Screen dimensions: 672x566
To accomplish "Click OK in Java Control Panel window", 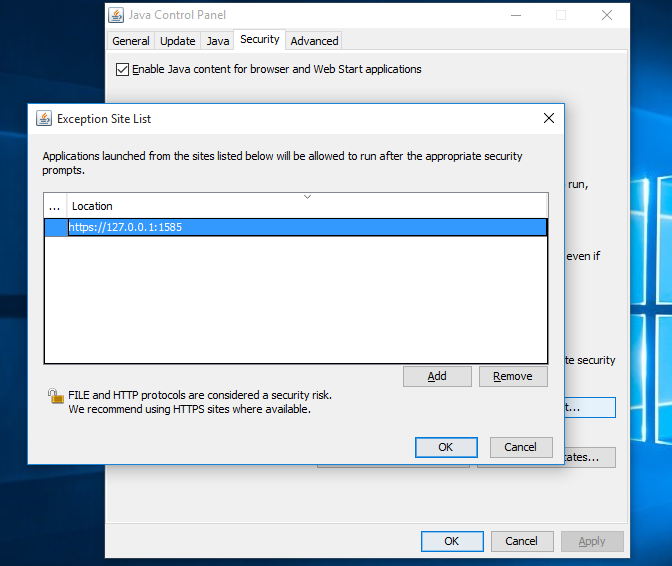I will coord(452,541).
